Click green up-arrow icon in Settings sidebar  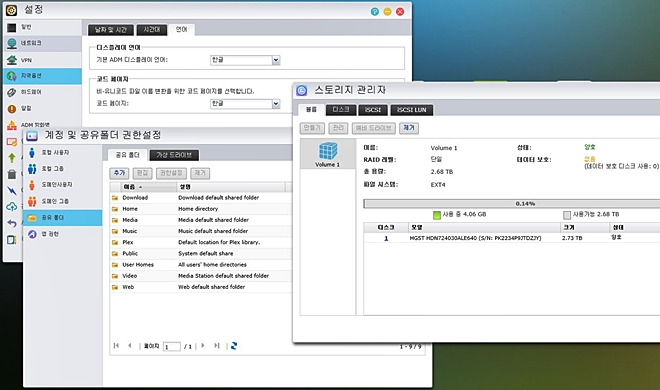point(12,158)
